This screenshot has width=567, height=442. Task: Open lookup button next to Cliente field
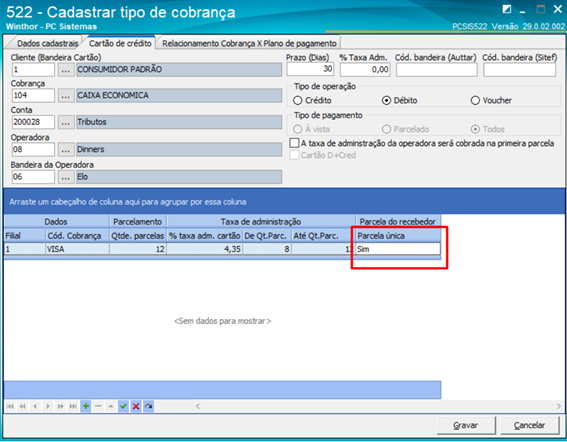pos(66,70)
